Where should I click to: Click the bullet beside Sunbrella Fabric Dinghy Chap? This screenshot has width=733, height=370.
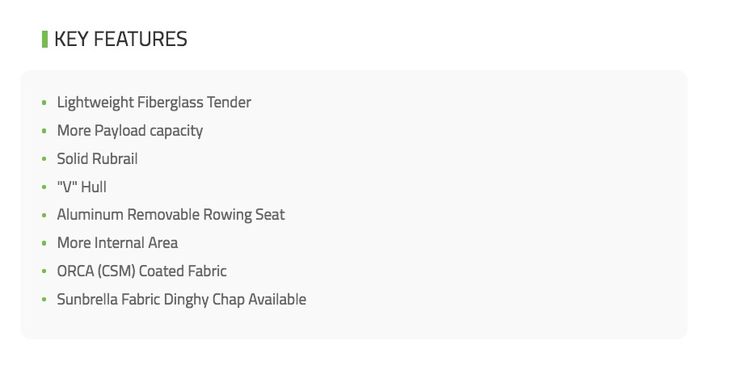[44, 299]
